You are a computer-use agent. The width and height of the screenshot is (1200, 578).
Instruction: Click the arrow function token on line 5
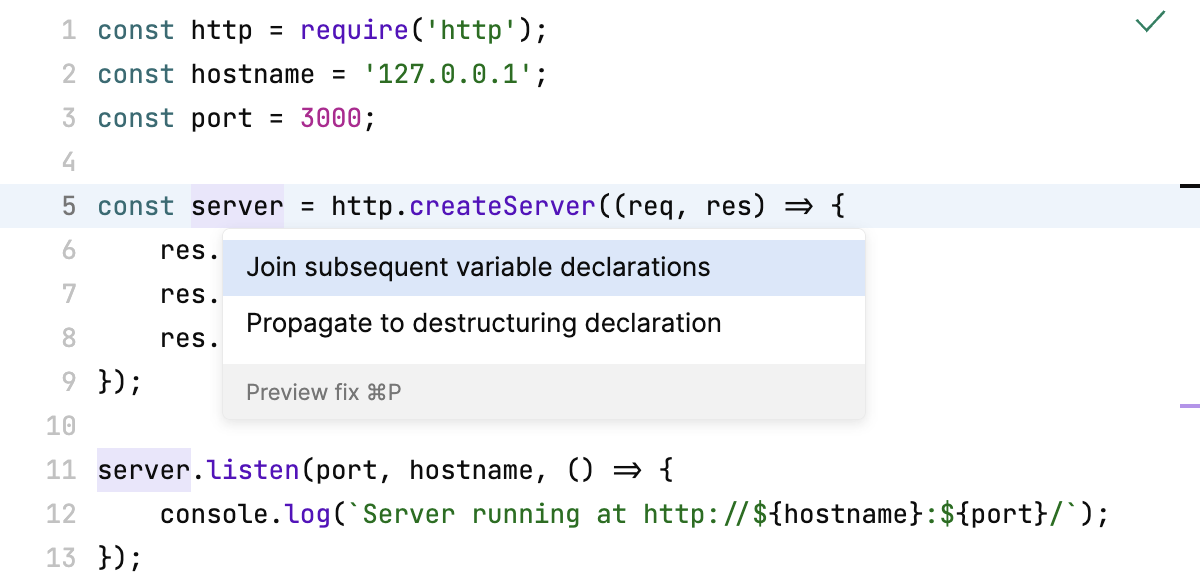[x=800, y=206]
